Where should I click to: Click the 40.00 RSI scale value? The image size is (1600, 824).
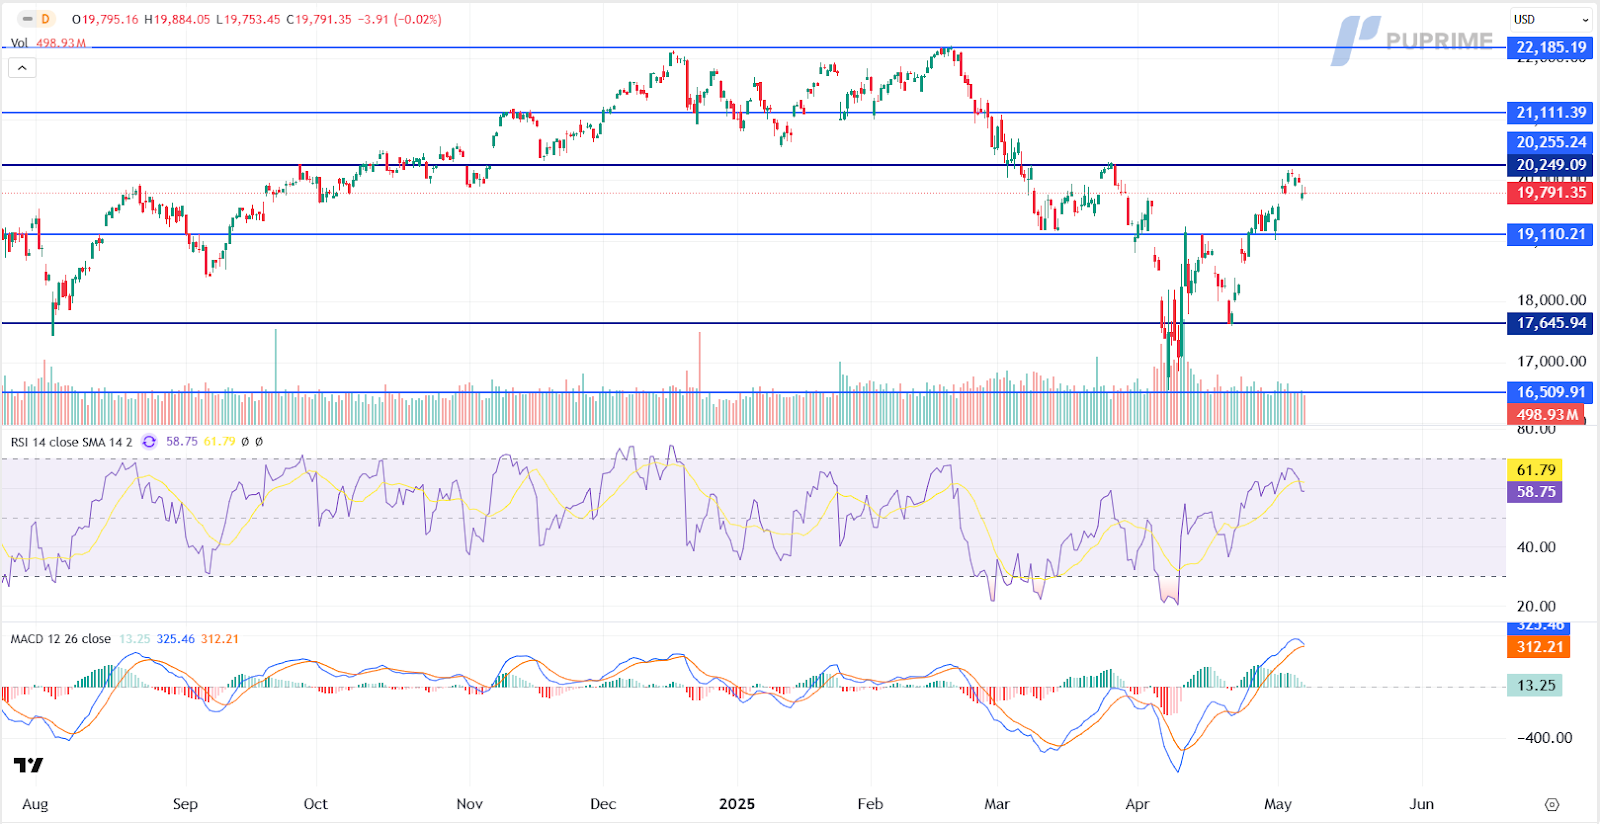click(1536, 547)
